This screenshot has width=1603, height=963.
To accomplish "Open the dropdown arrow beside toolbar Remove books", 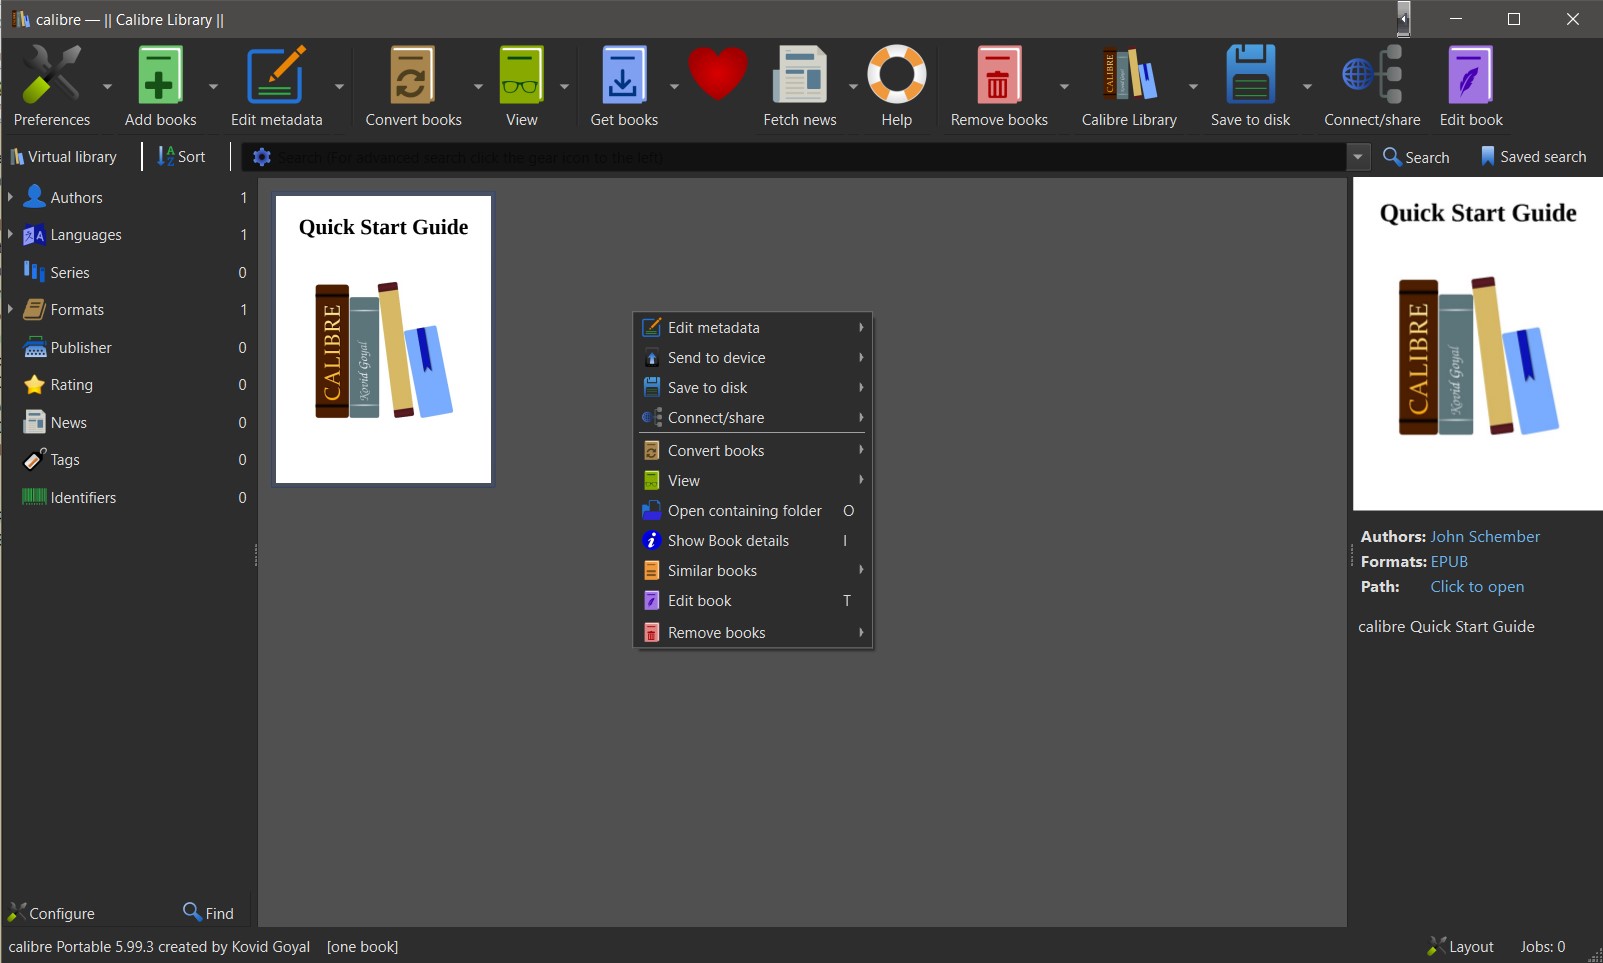I will pos(1064,87).
